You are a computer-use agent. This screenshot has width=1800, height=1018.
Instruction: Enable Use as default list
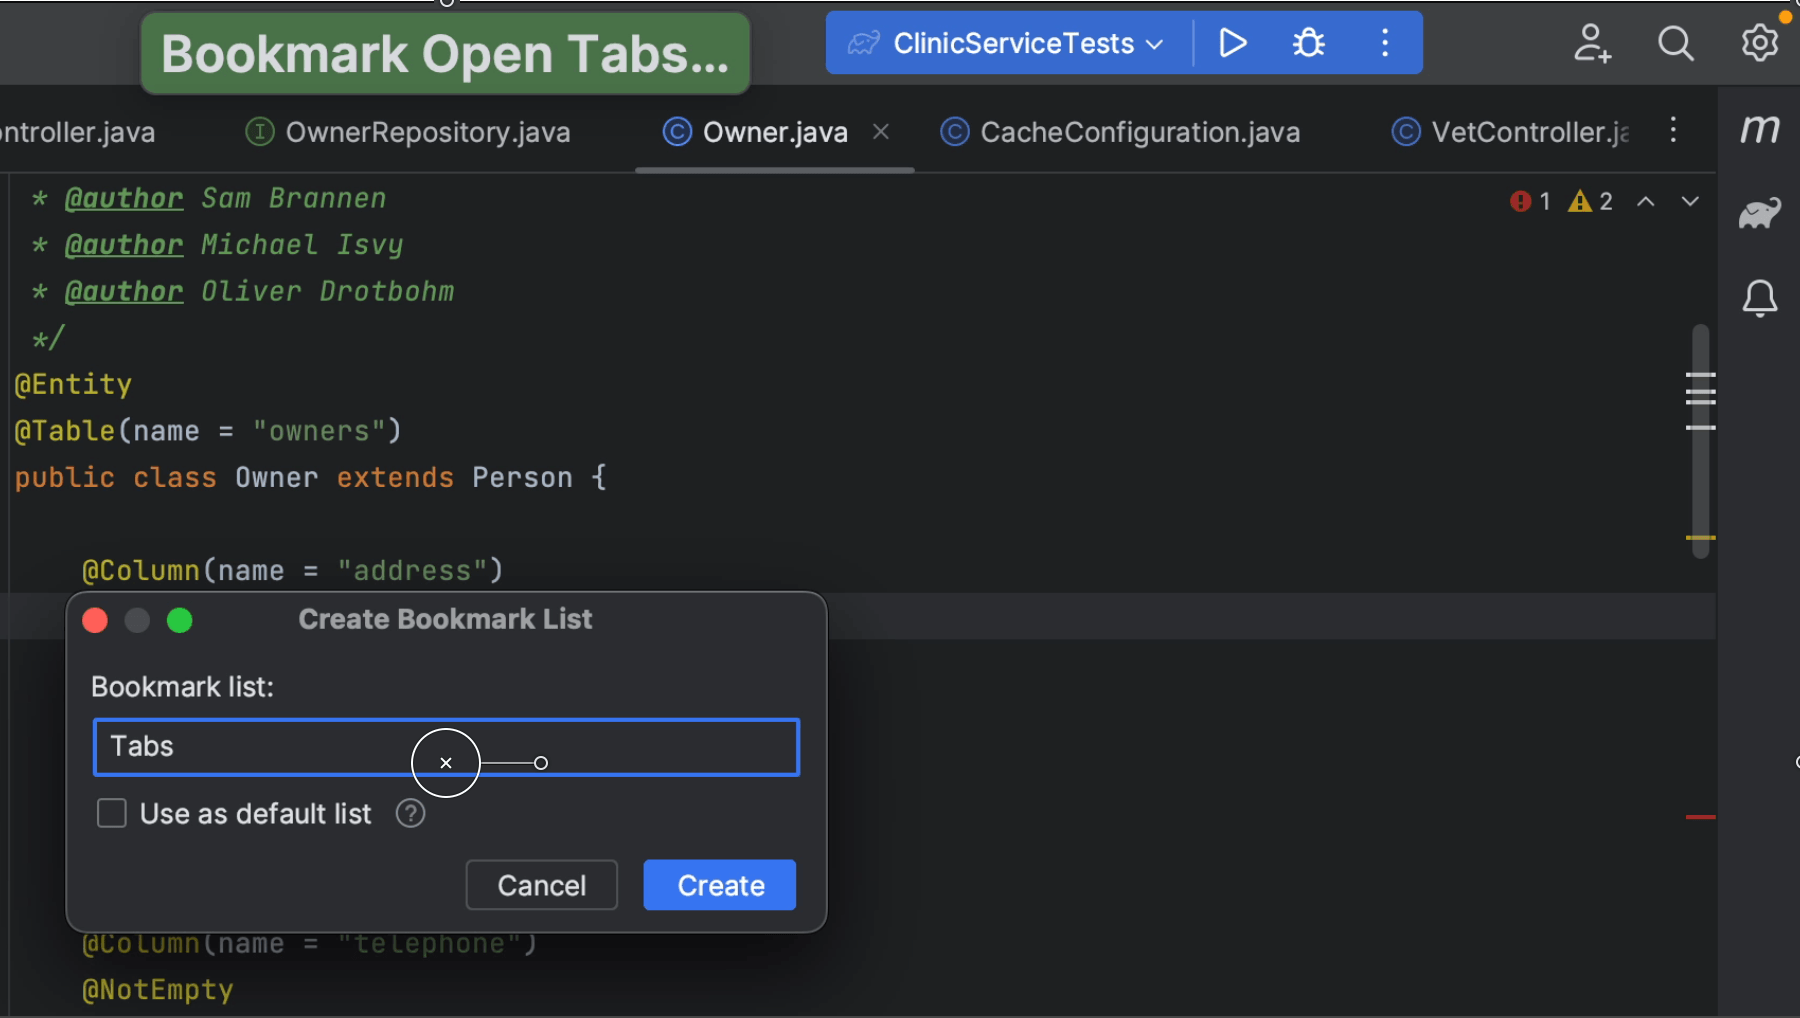pos(111,813)
